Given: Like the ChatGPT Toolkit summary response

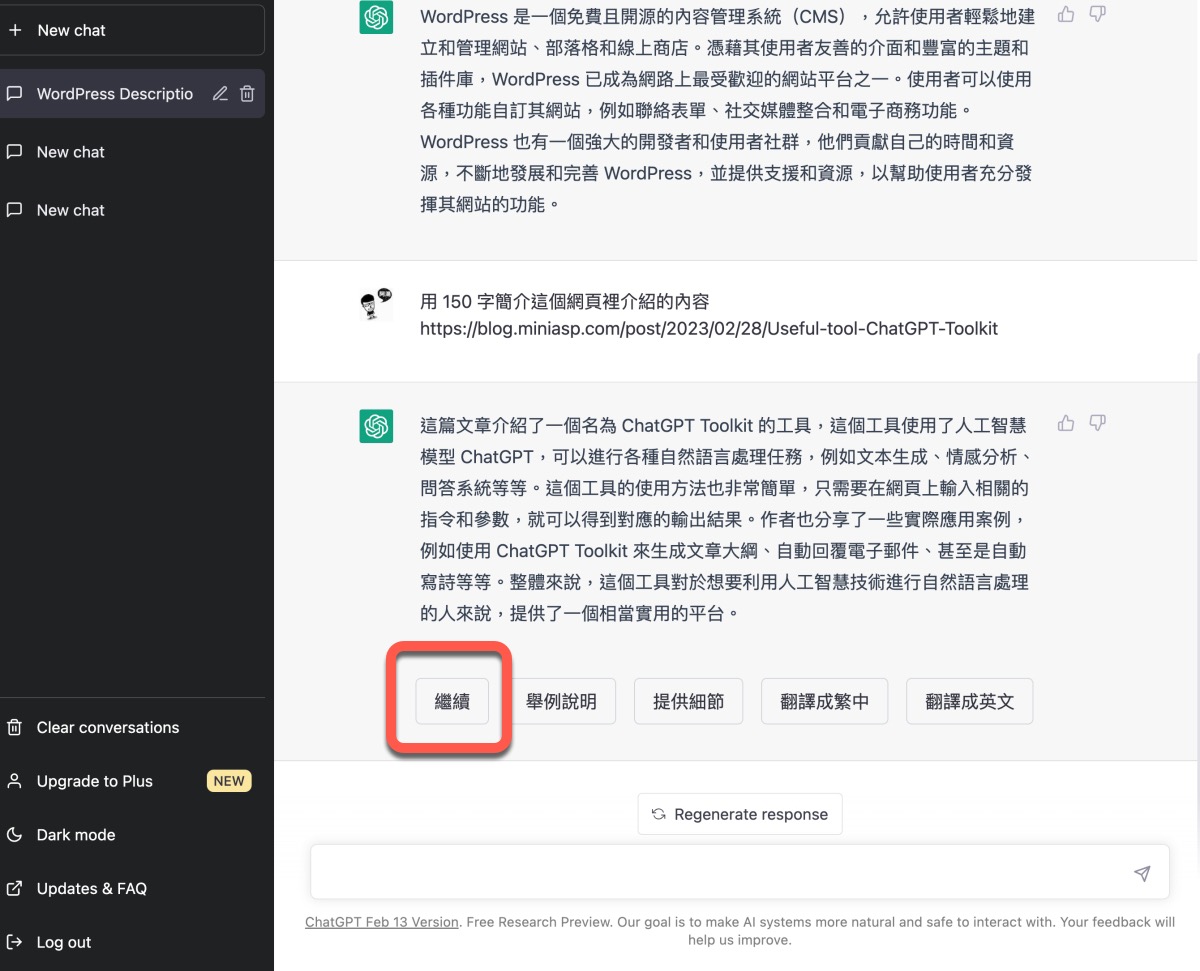Looking at the screenshot, I should [x=1066, y=423].
